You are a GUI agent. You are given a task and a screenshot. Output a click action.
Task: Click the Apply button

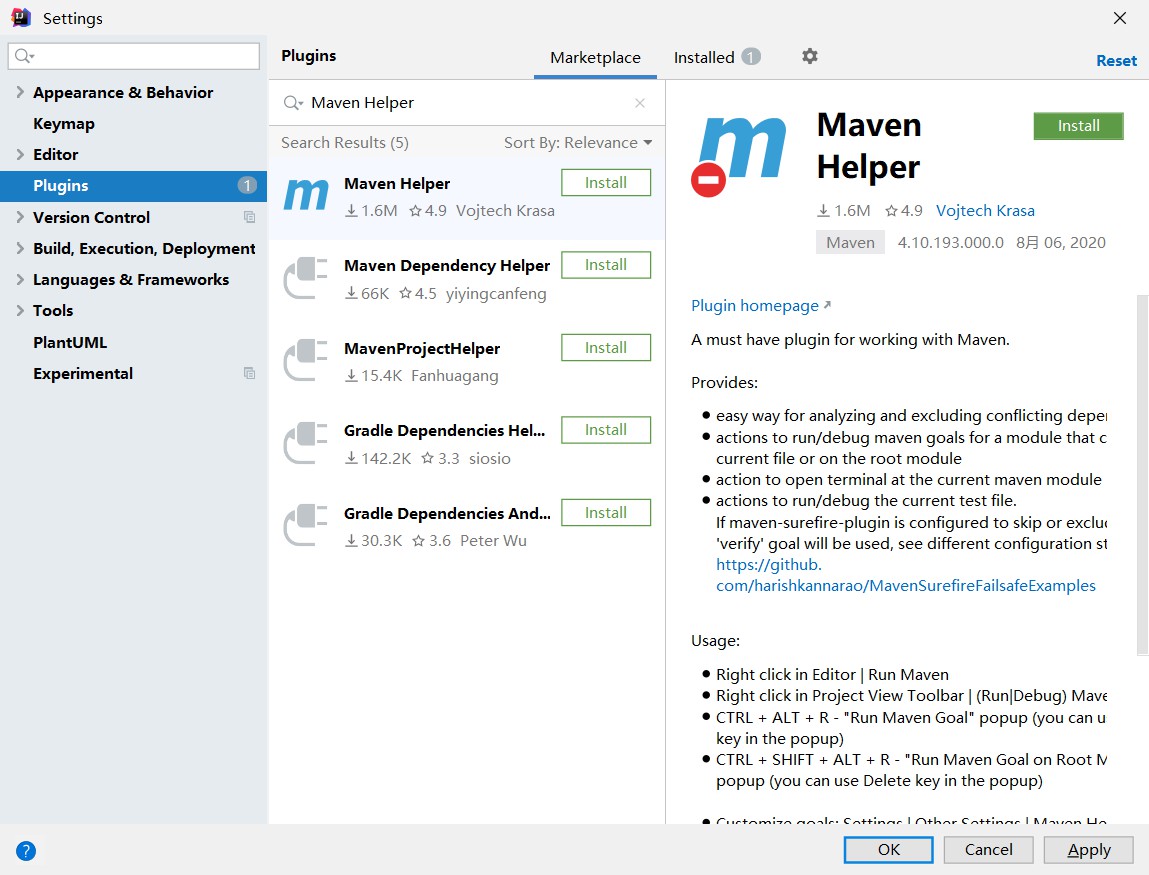click(1088, 850)
